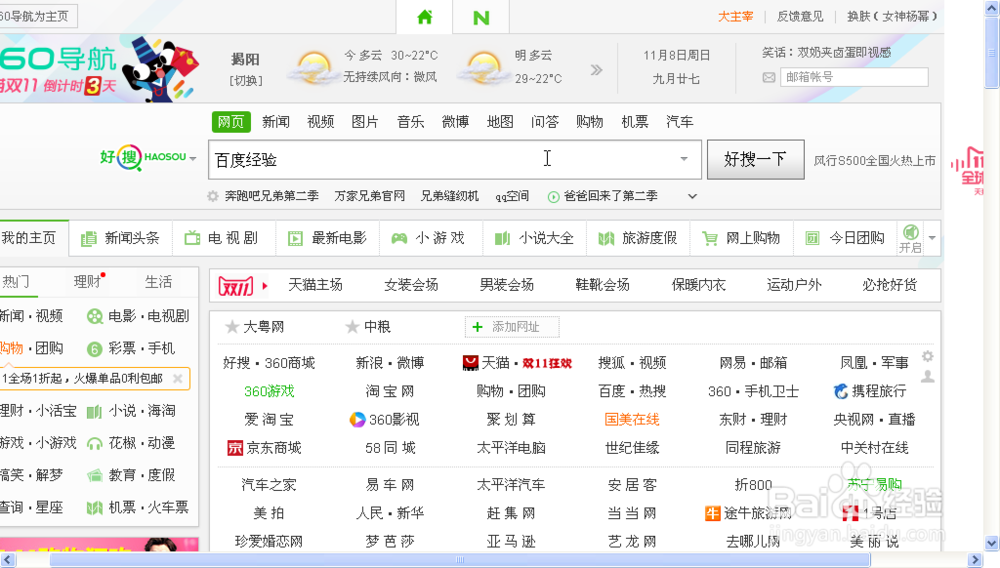
Task: Click the horizontal scrollbar thumb
Action: coord(460,560)
